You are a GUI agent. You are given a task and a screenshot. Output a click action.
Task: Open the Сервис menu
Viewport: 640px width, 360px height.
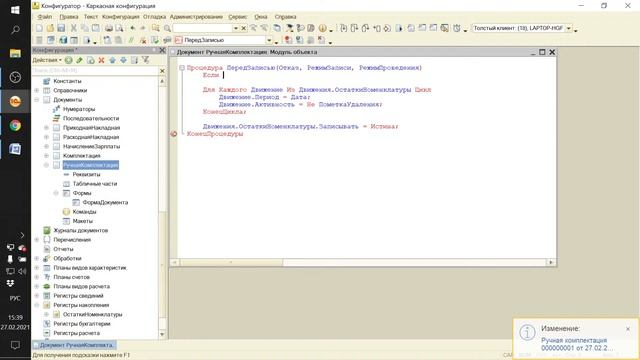pyautogui.click(x=238, y=17)
